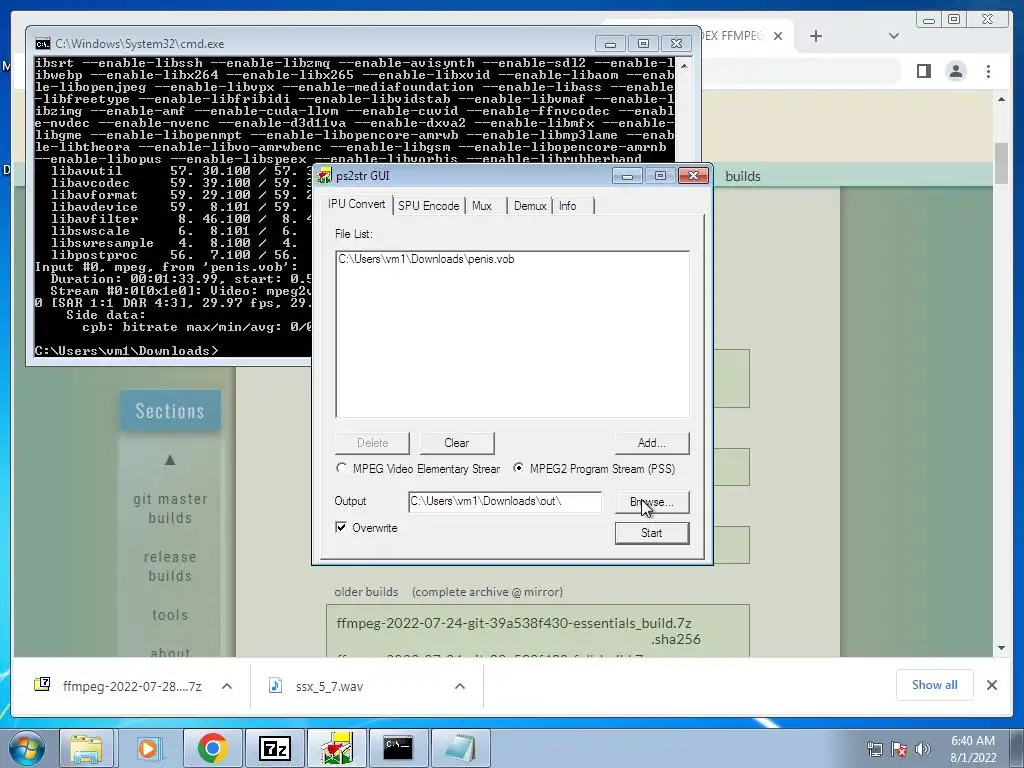
Task: Click volume speaker tray icon
Action: 922,749
